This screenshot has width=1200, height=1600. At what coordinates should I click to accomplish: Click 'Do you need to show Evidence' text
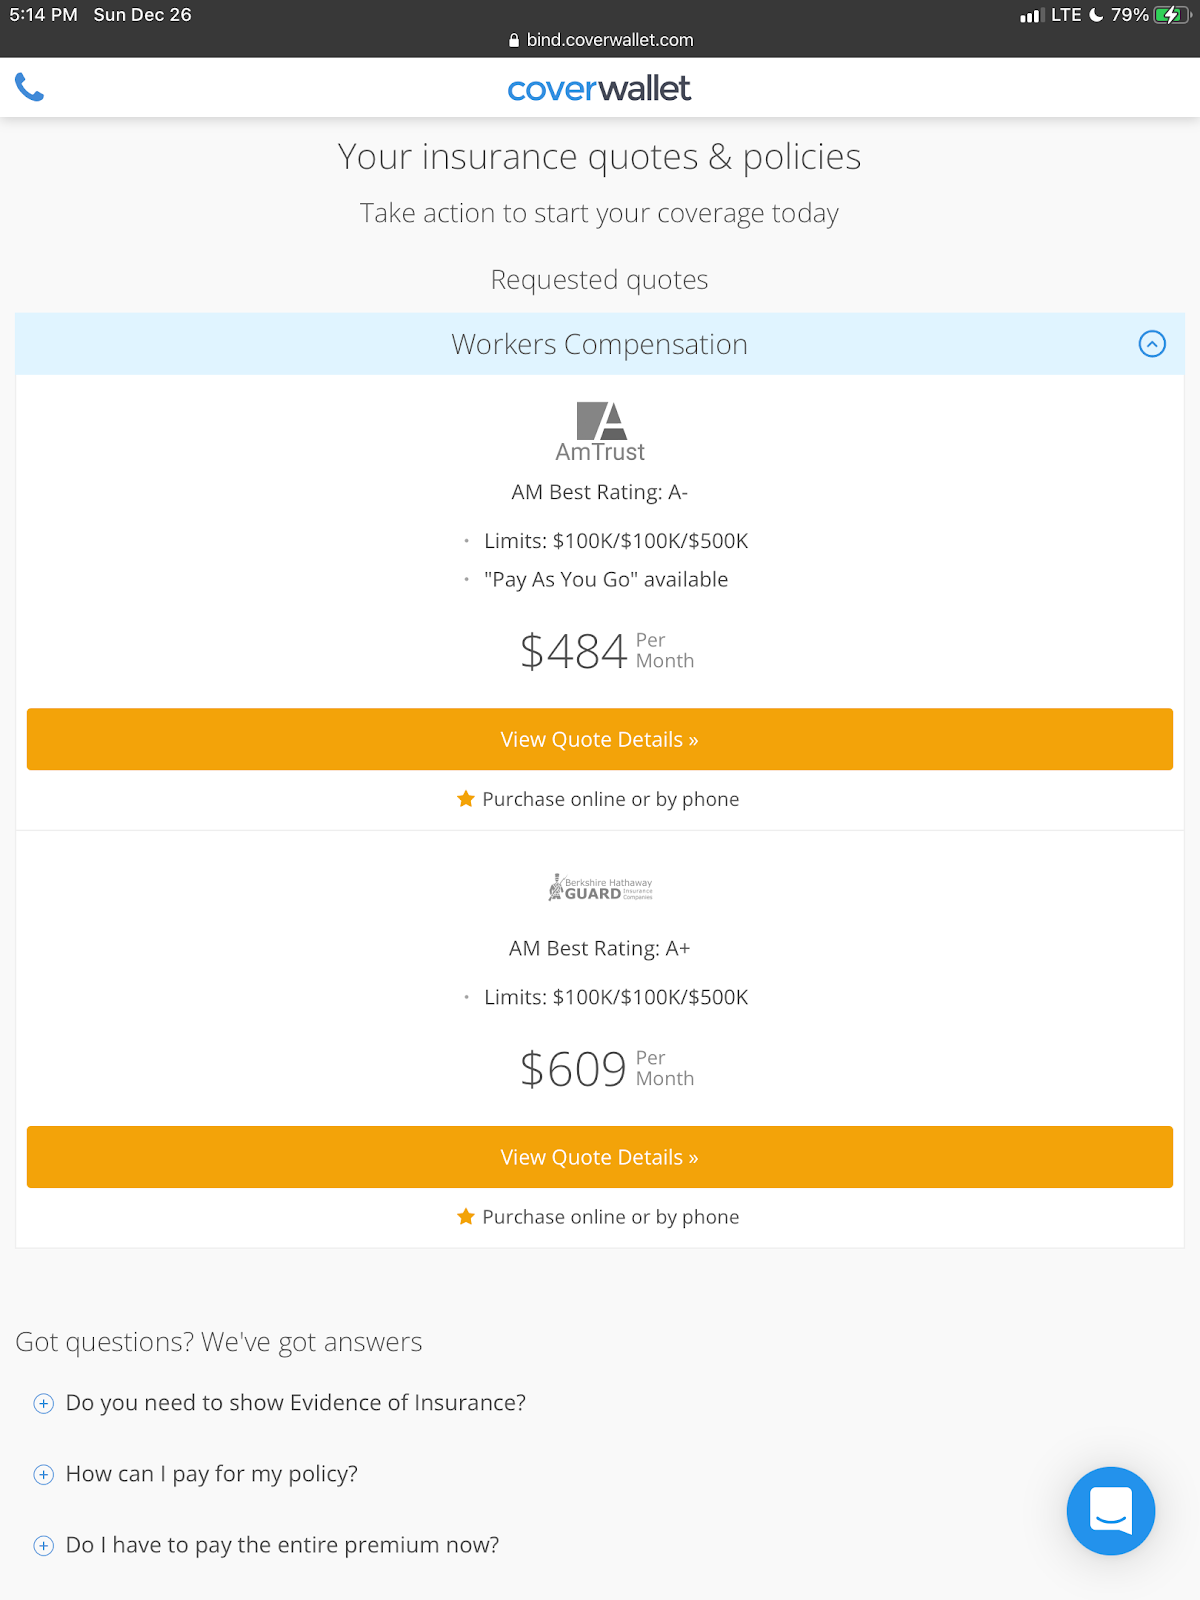pos(296,1403)
